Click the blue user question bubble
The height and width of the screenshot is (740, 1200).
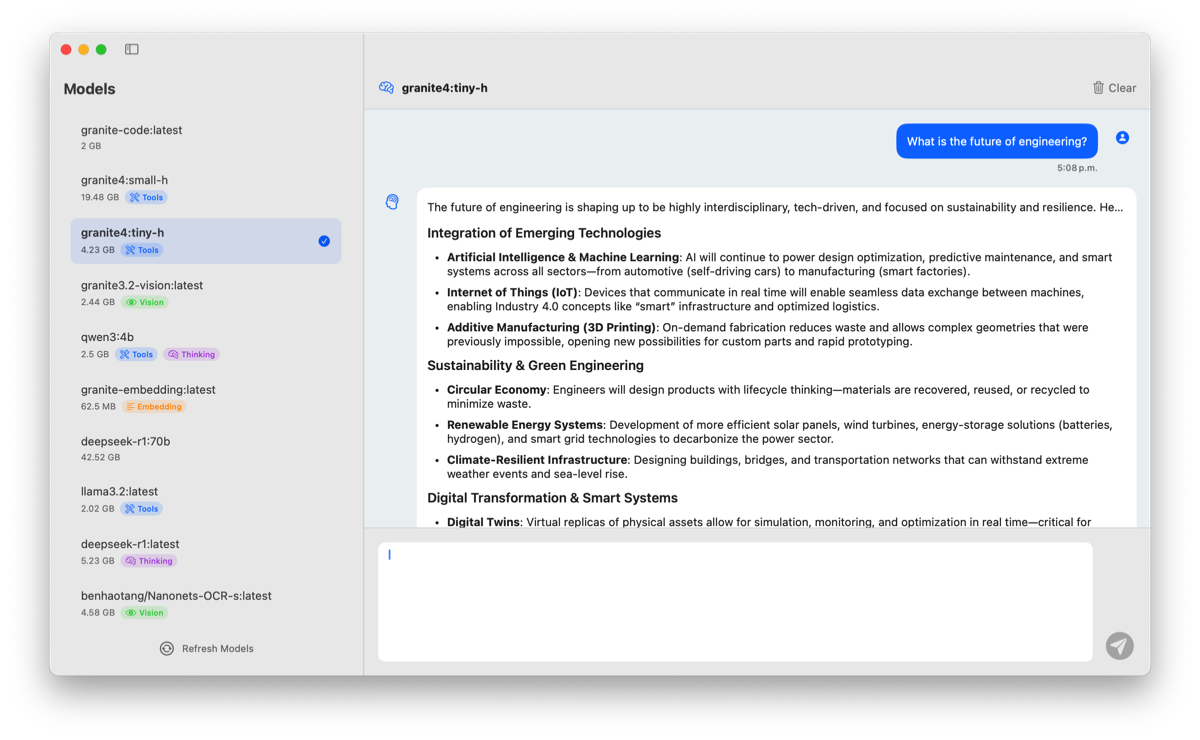(x=996, y=142)
